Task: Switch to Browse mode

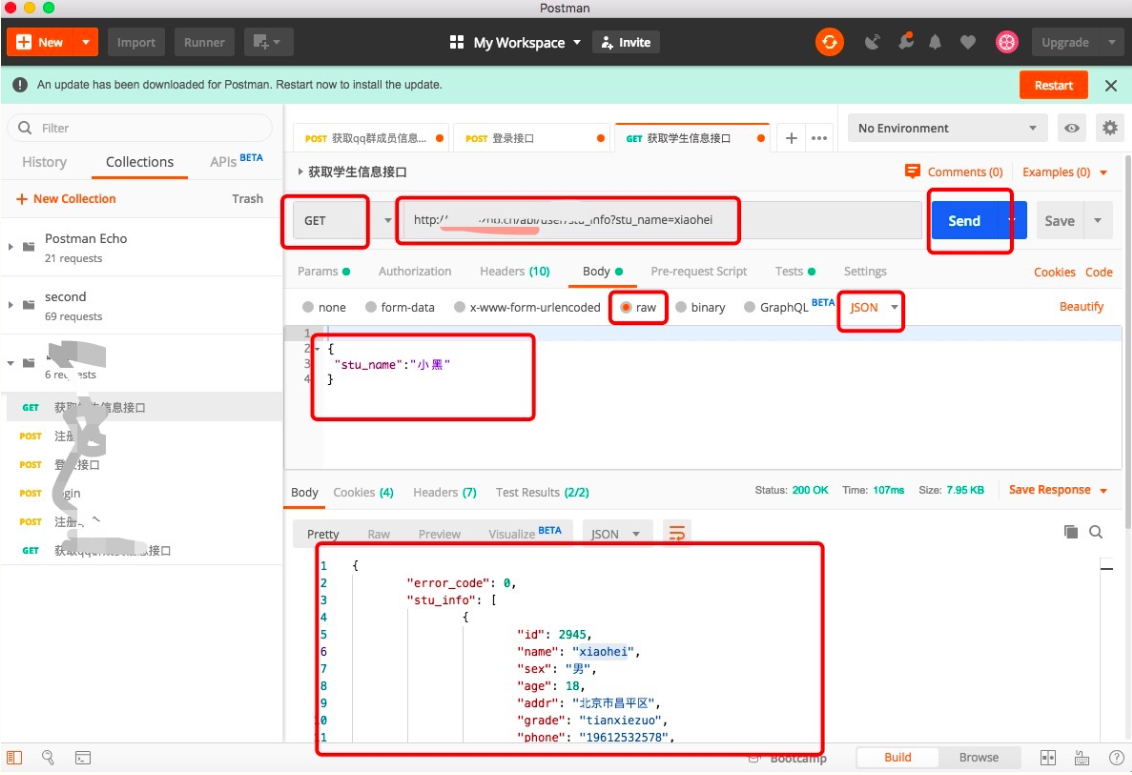Action: (979, 757)
